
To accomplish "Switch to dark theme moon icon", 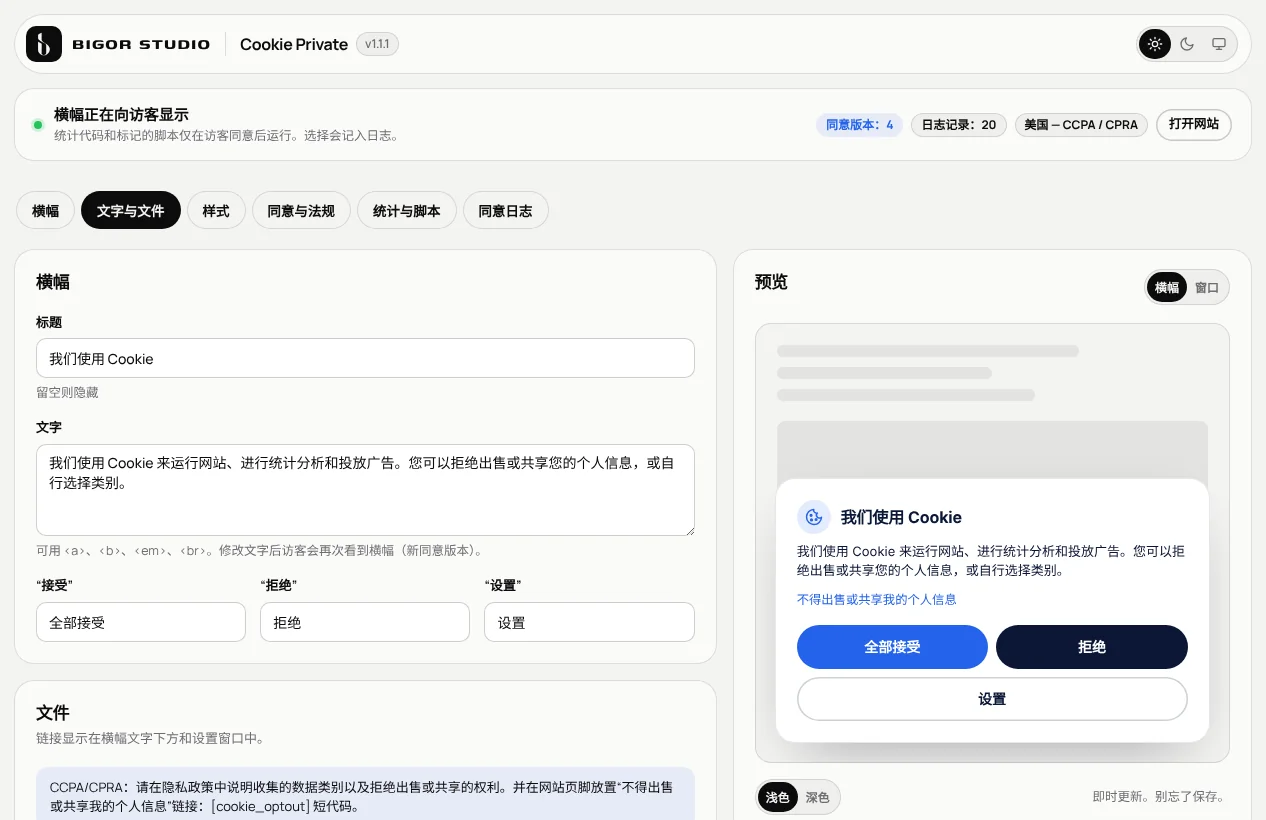I will [1187, 44].
